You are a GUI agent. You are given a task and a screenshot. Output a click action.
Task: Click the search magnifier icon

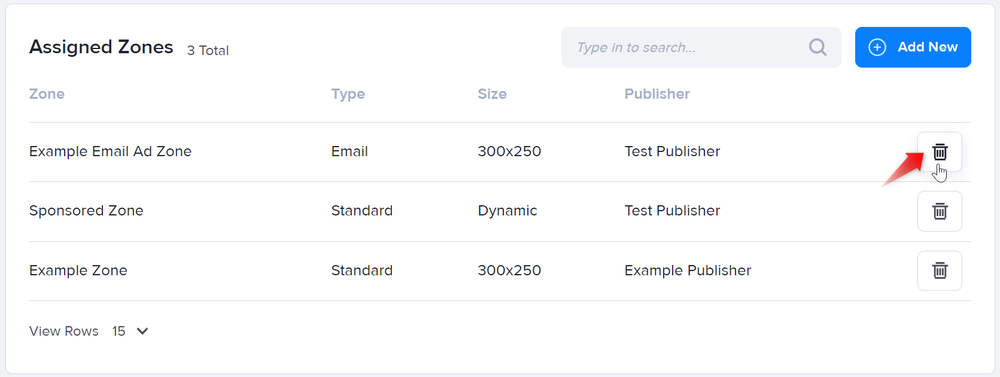818,47
